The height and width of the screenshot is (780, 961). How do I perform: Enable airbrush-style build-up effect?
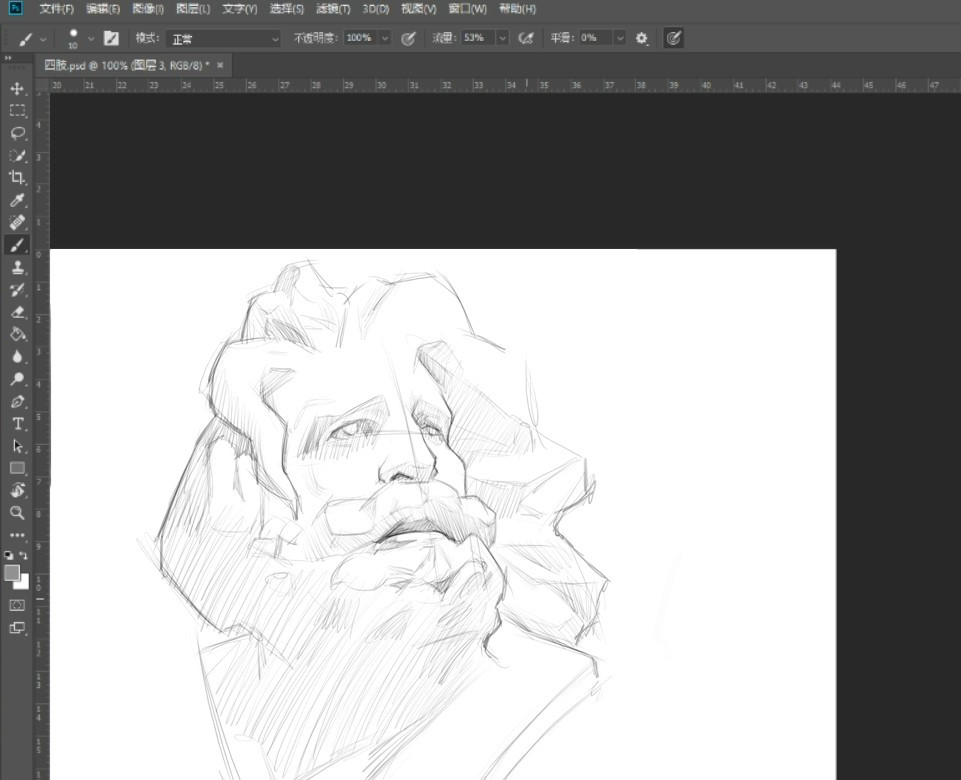pos(525,38)
